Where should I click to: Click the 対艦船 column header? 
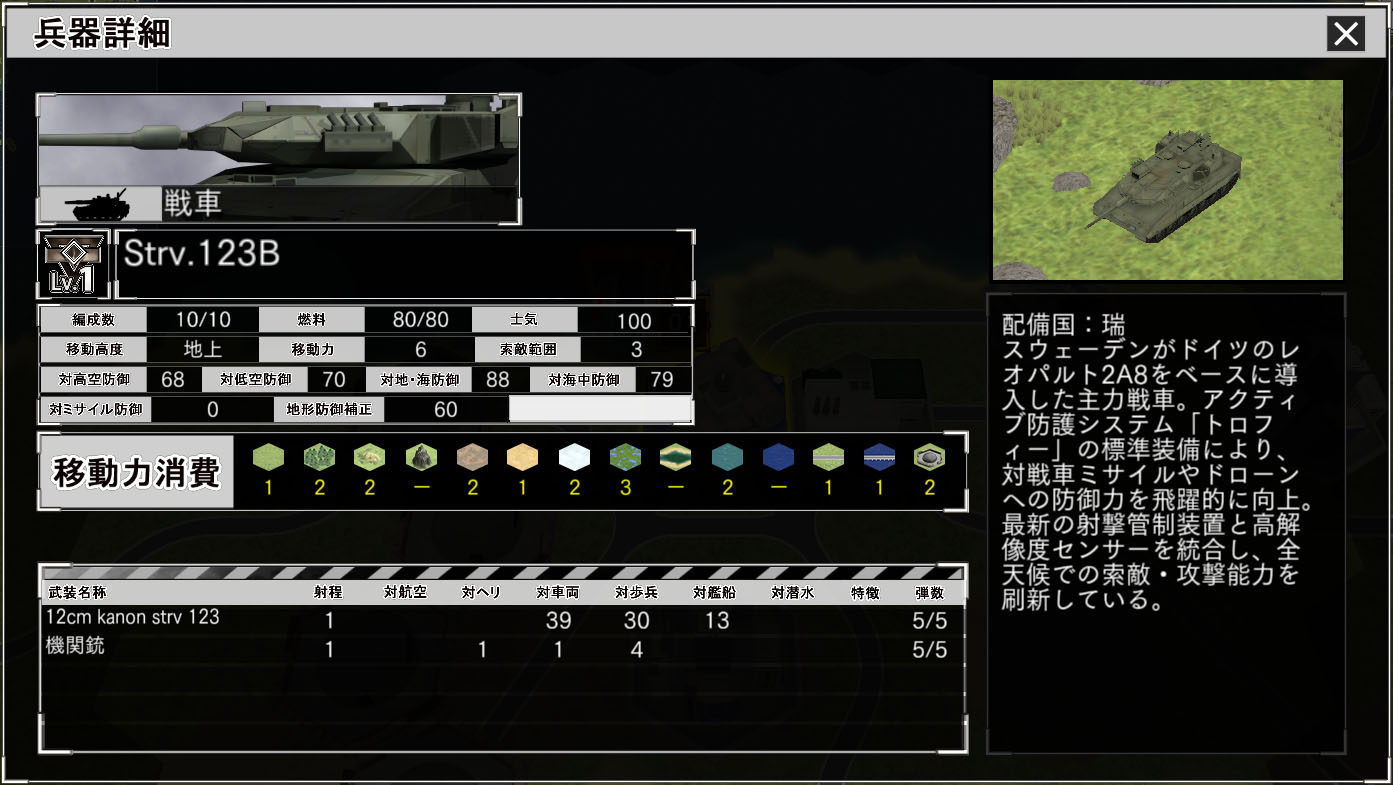(714, 593)
